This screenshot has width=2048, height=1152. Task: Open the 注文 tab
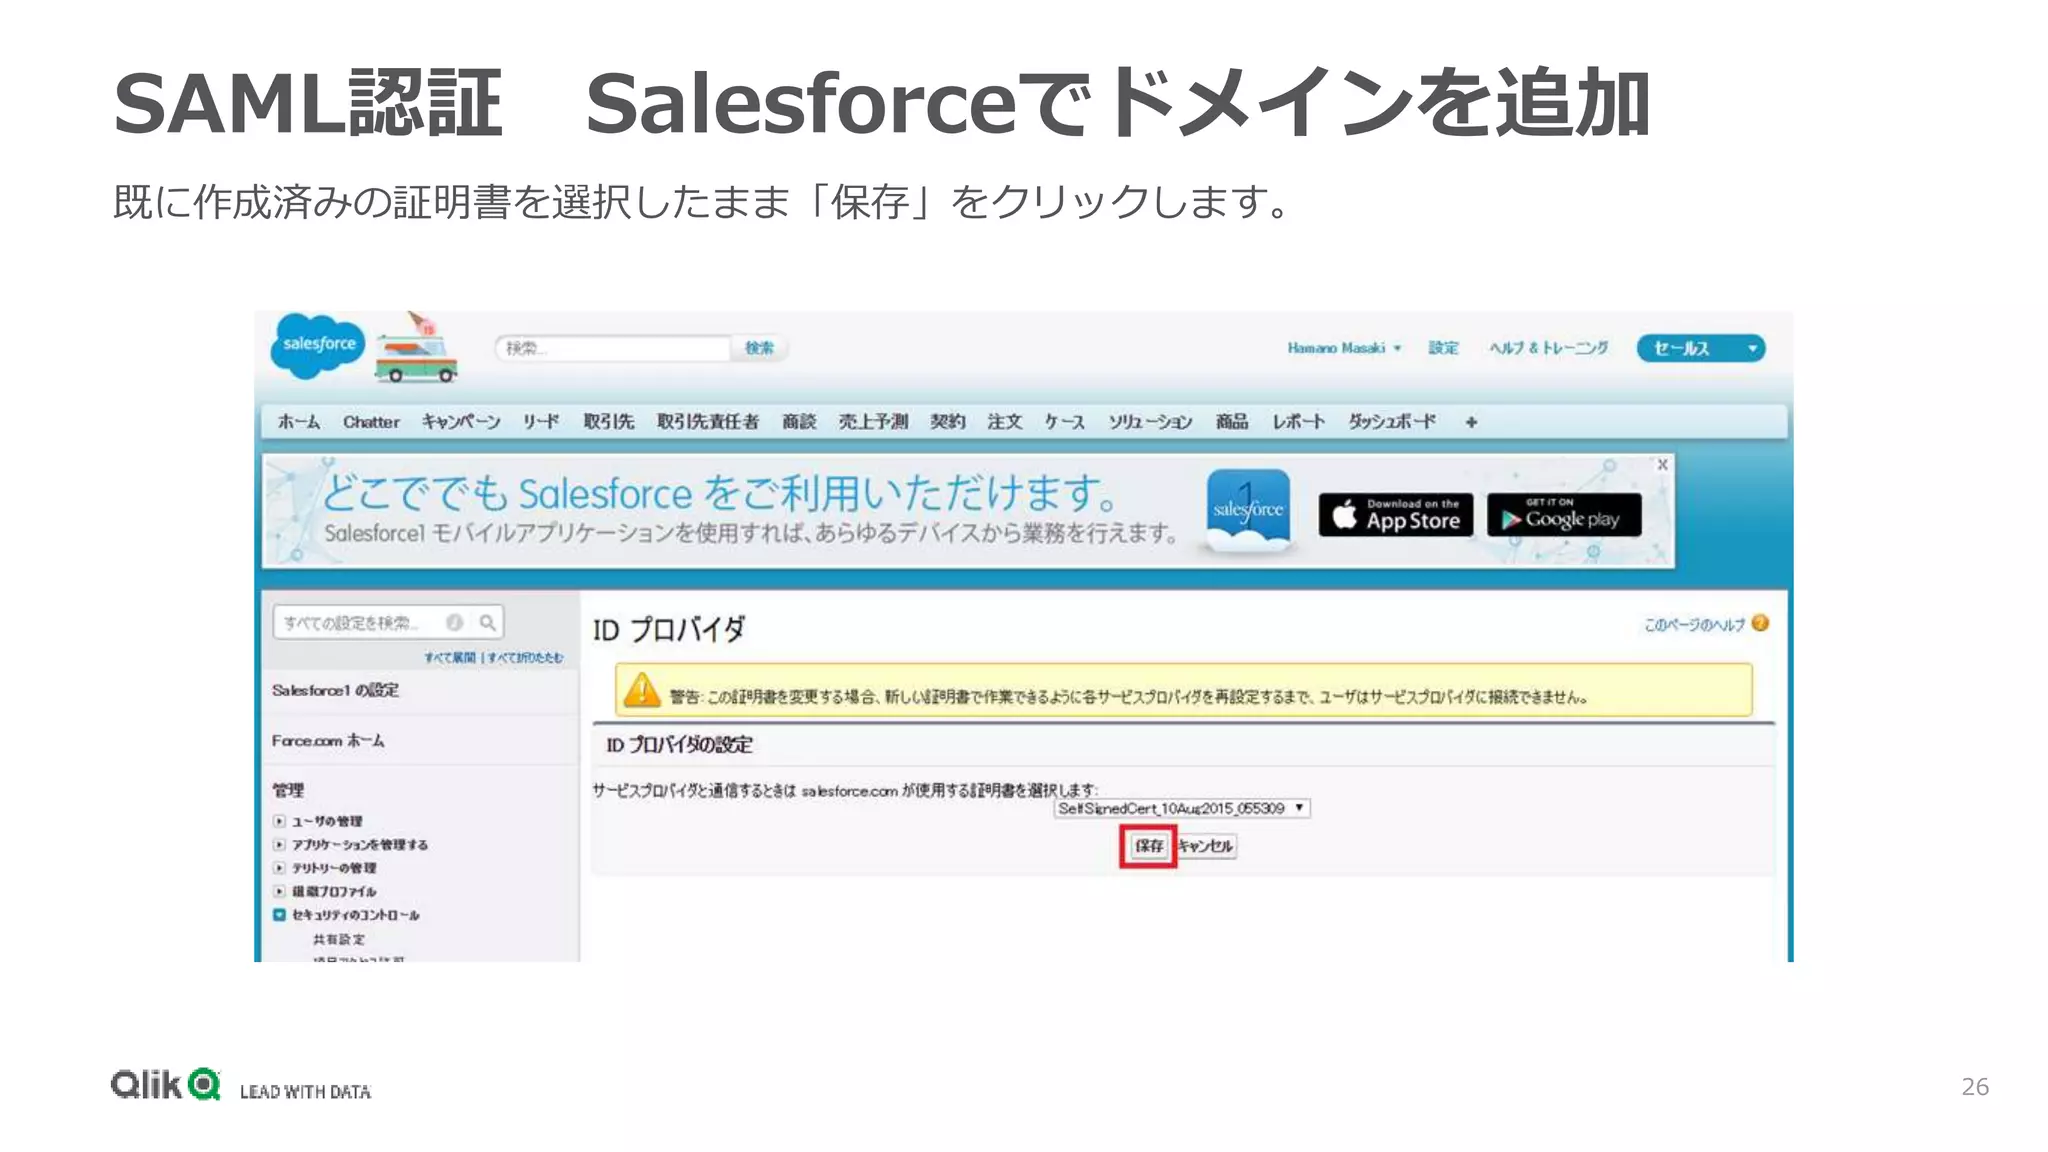pyautogui.click(x=1004, y=422)
